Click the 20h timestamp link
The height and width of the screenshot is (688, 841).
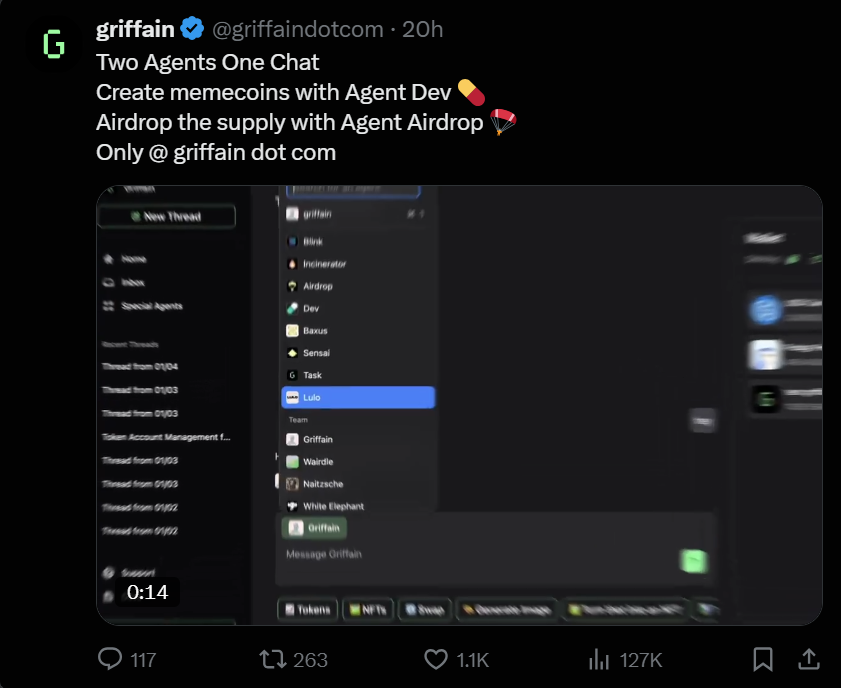point(422,30)
